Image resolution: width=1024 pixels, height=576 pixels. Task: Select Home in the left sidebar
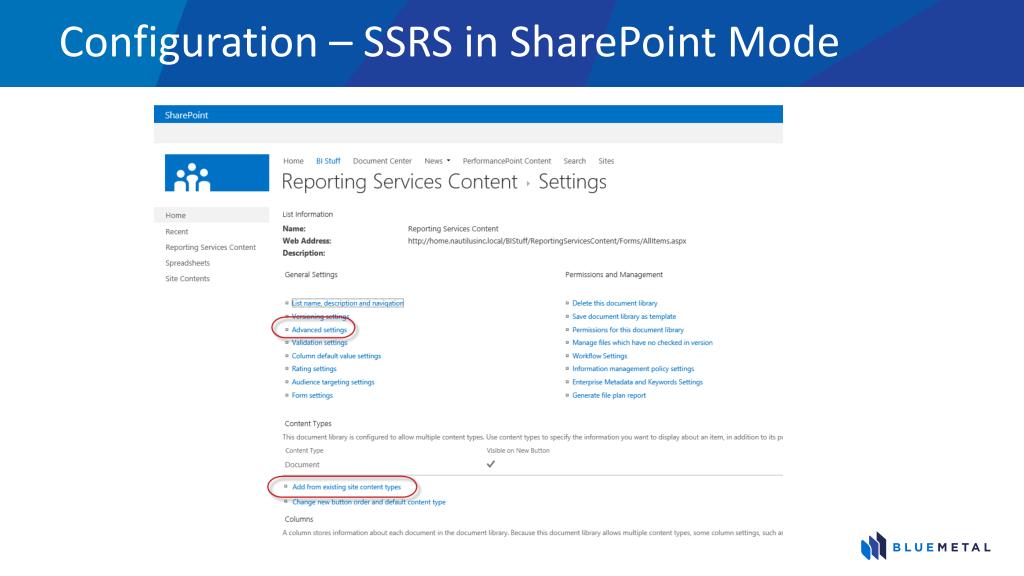point(212,215)
